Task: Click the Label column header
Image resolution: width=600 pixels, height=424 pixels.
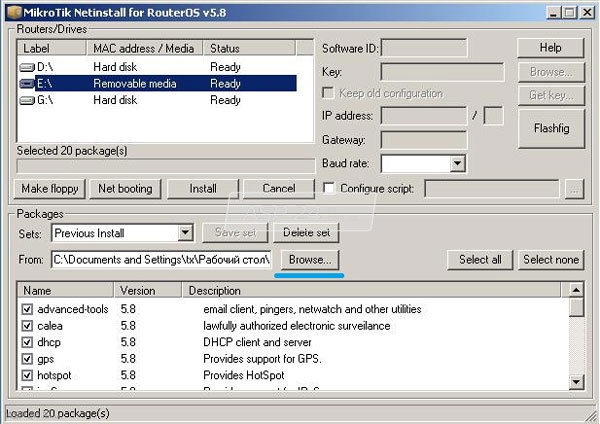Action: [x=52, y=48]
